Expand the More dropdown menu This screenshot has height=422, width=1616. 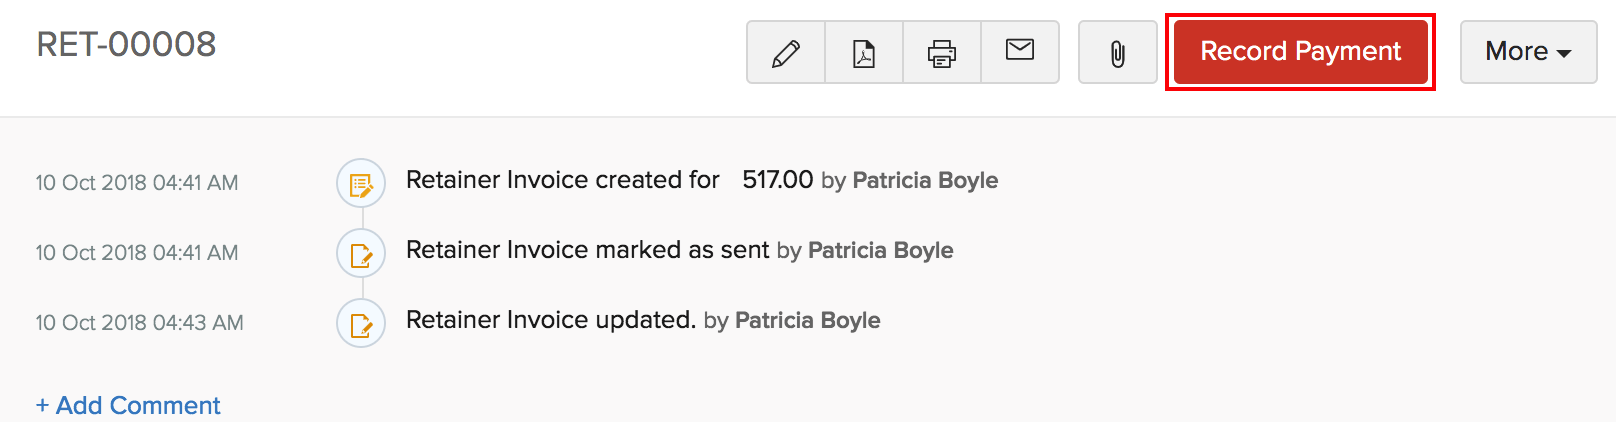pos(1528,52)
